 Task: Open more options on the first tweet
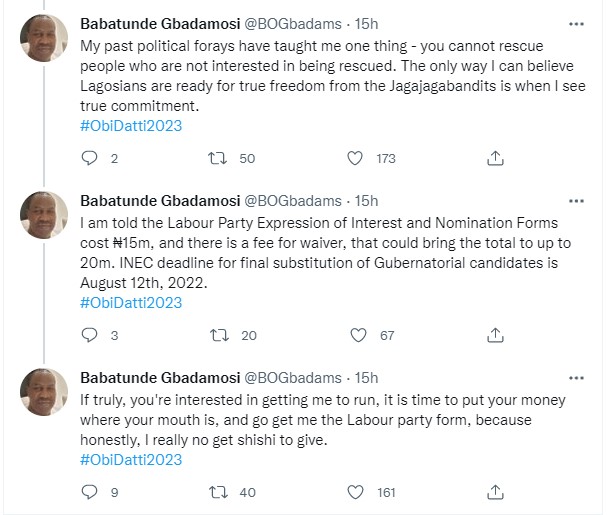[576, 23]
